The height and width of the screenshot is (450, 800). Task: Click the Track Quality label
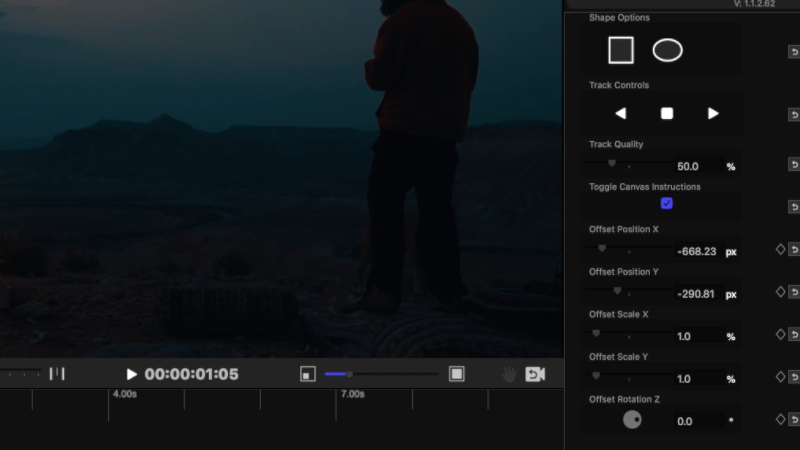tap(616, 144)
